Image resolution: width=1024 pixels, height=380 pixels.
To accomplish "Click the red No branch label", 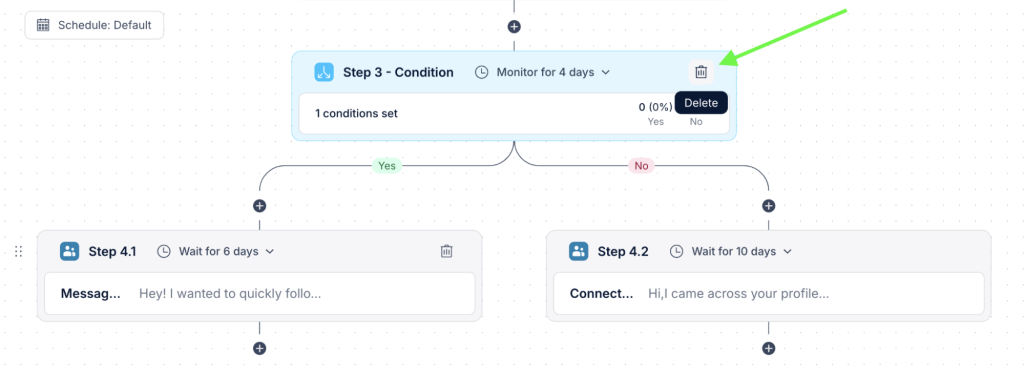I will (641, 166).
